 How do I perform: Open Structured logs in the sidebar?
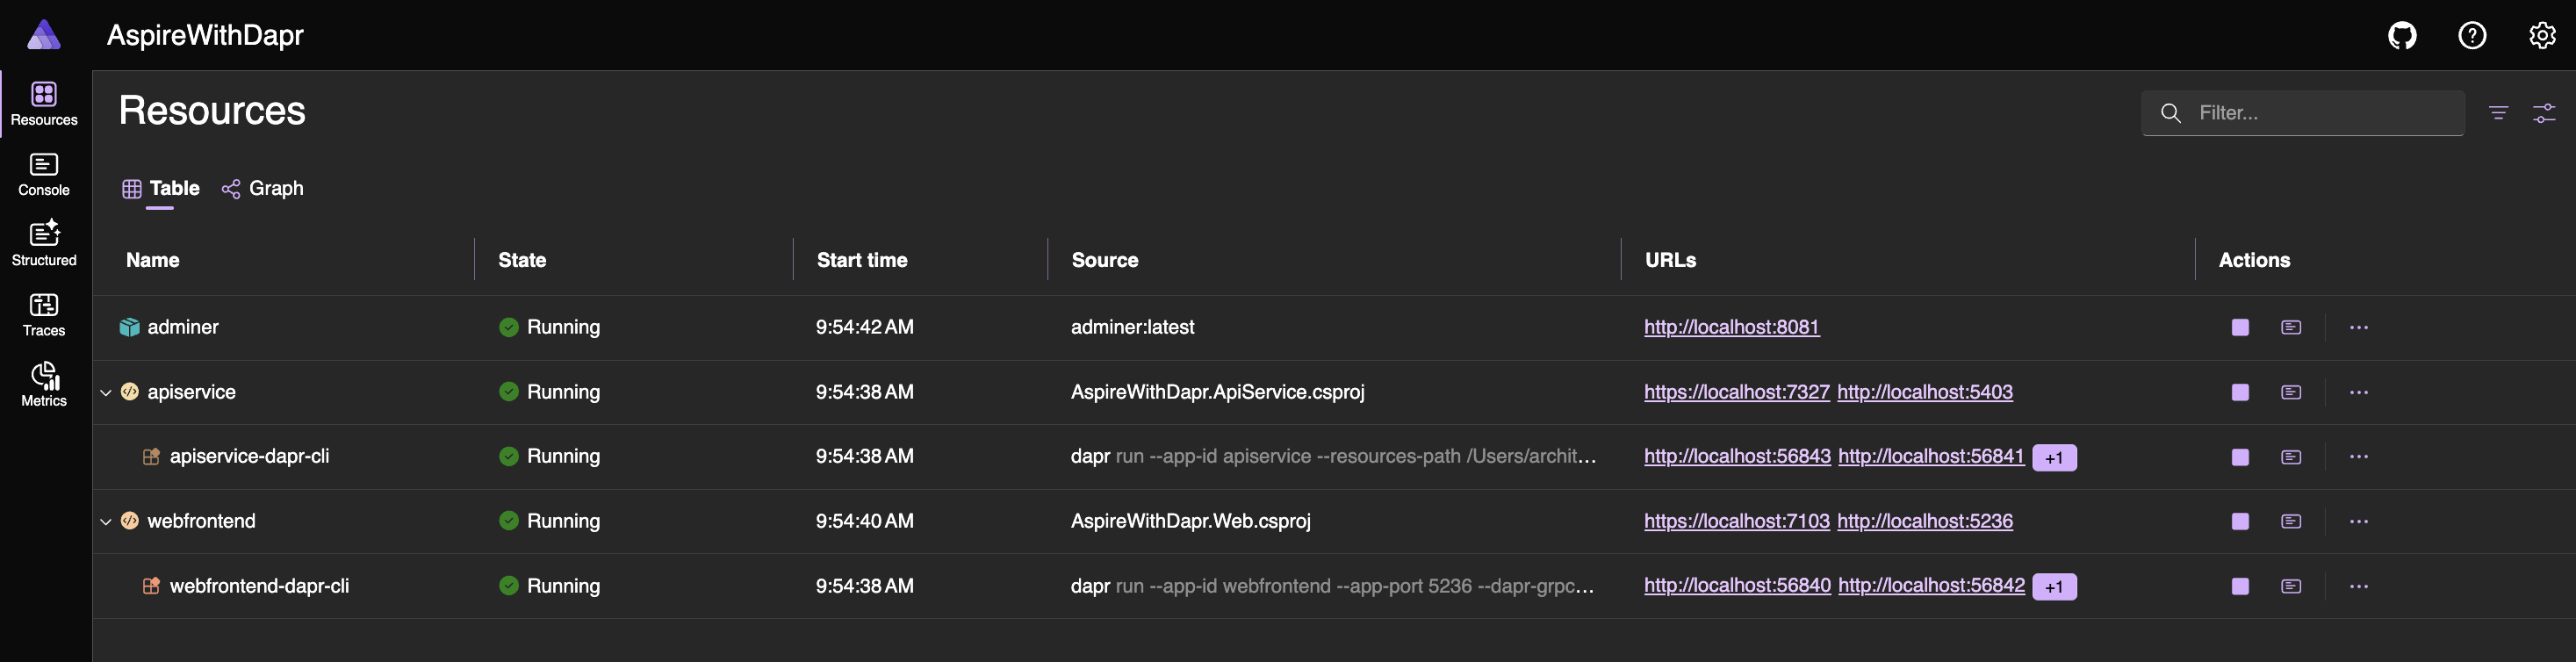tap(44, 245)
